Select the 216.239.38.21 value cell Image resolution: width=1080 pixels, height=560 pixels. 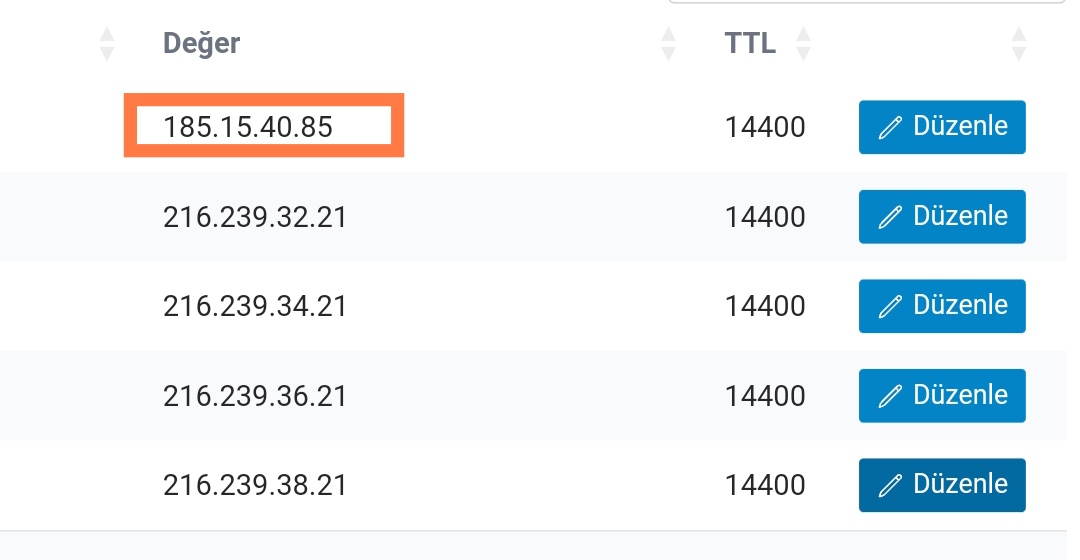pos(255,486)
